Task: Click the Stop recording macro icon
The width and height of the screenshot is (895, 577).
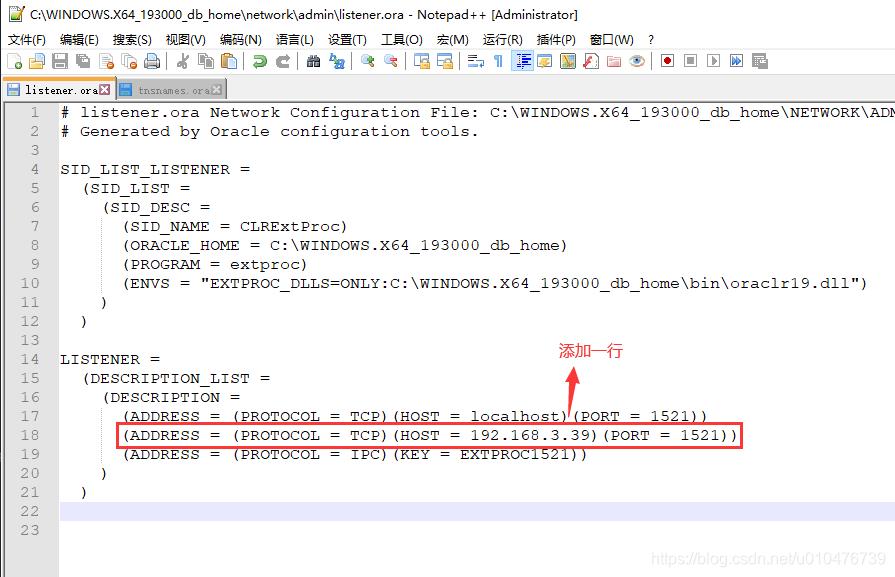Action: (x=690, y=61)
